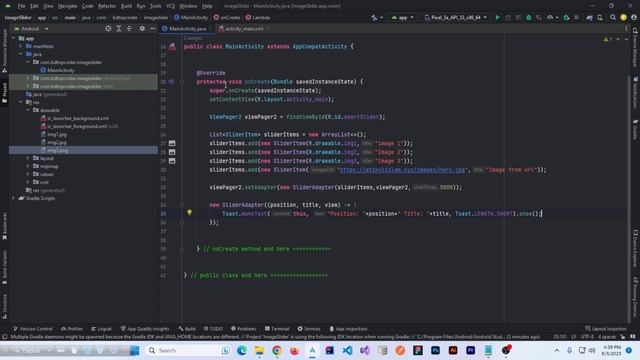This screenshot has height=360, width=640.
Task: Open editor tabs more options icon
Action: pyautogui.click(x=626, y=29)
